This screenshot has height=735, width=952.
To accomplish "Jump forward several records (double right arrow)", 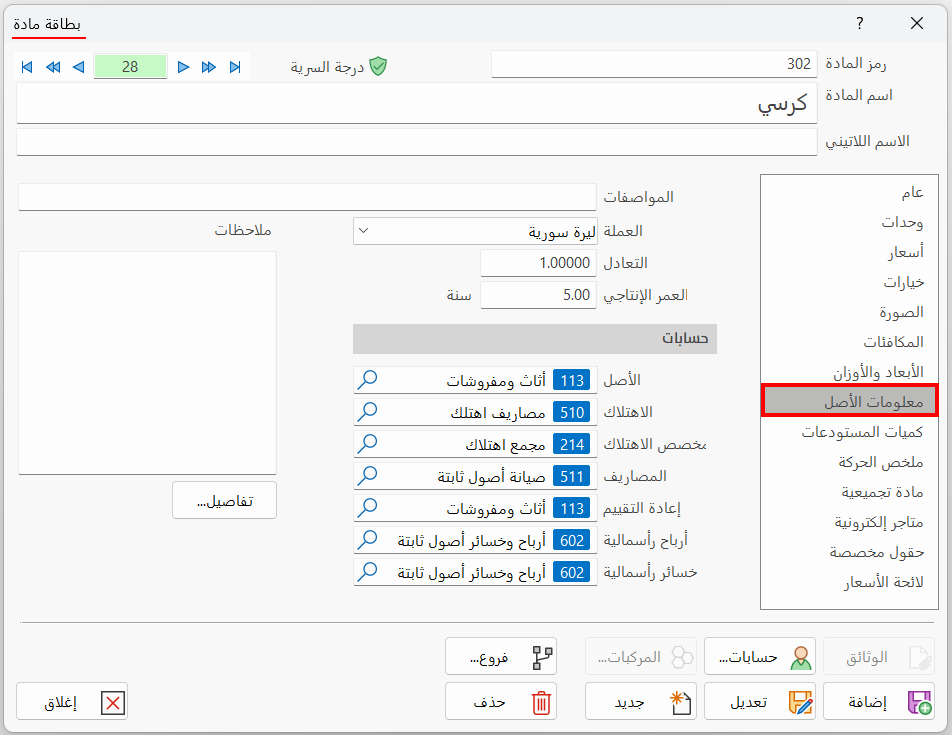I will click(209, 67).
